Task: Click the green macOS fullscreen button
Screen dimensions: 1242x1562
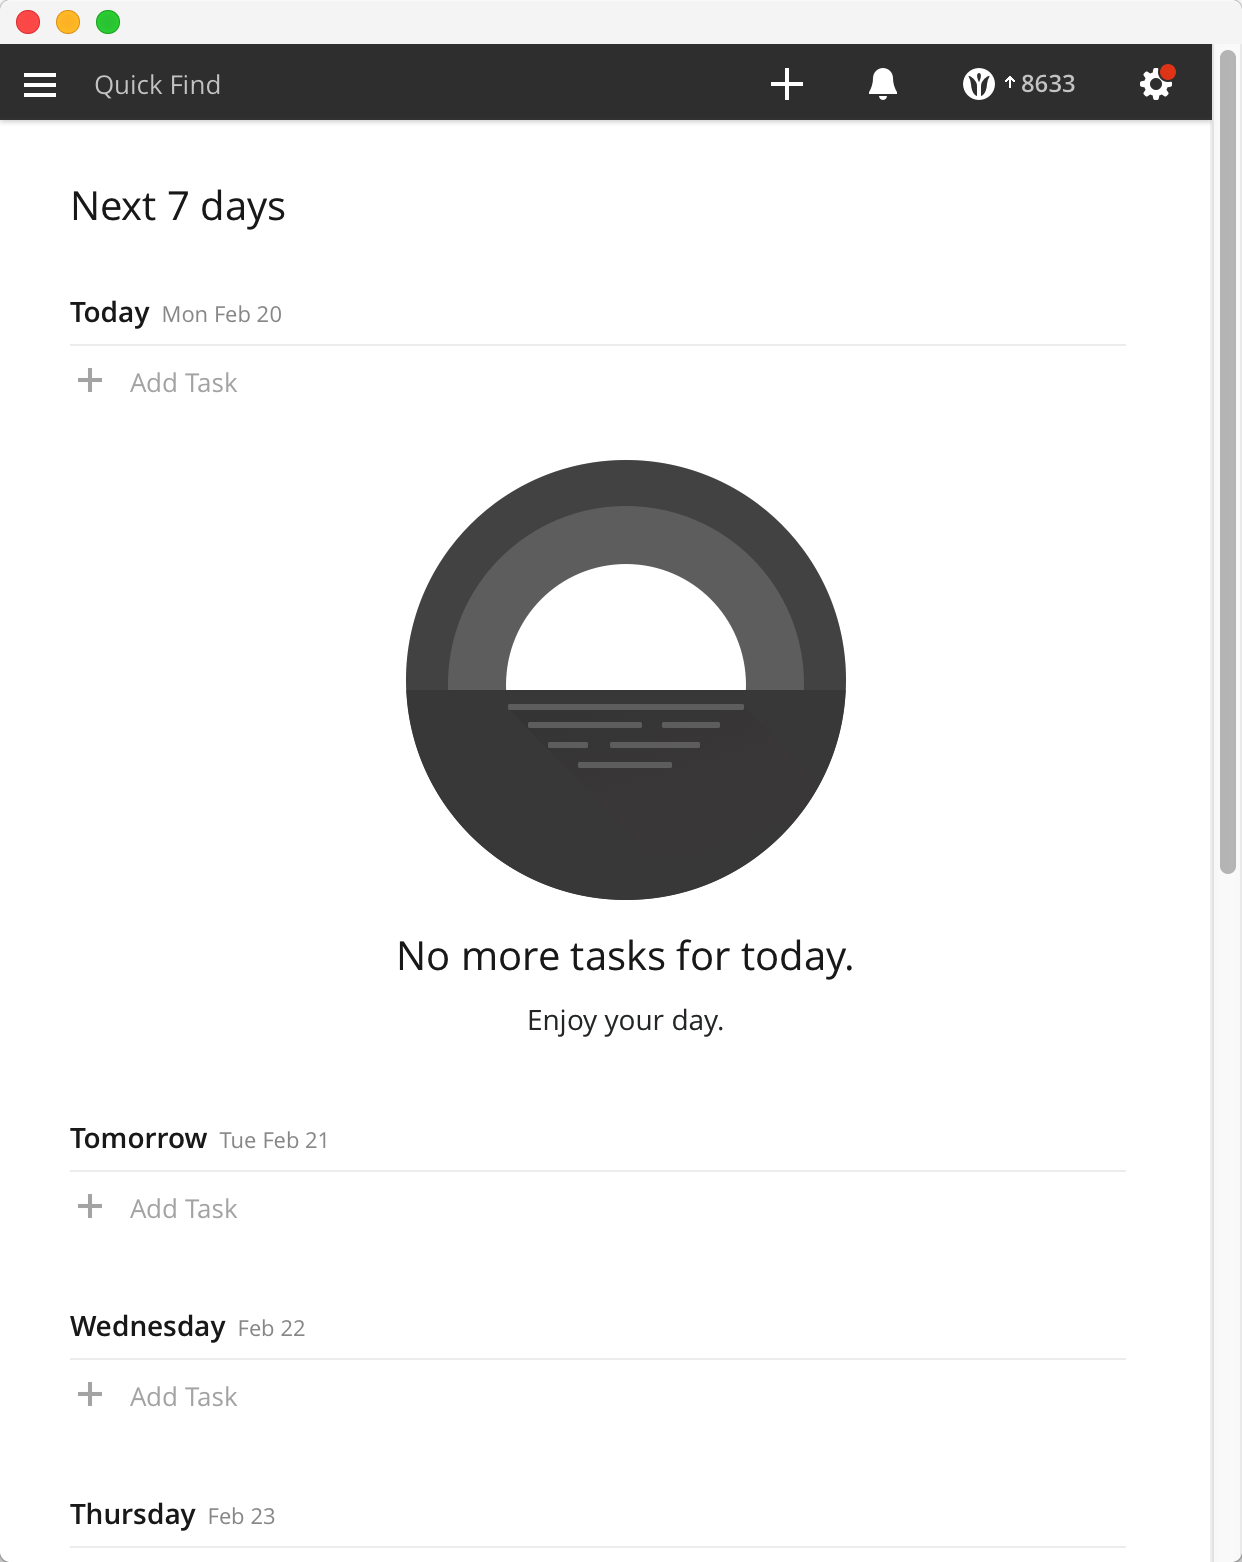Action: (108, 22)
